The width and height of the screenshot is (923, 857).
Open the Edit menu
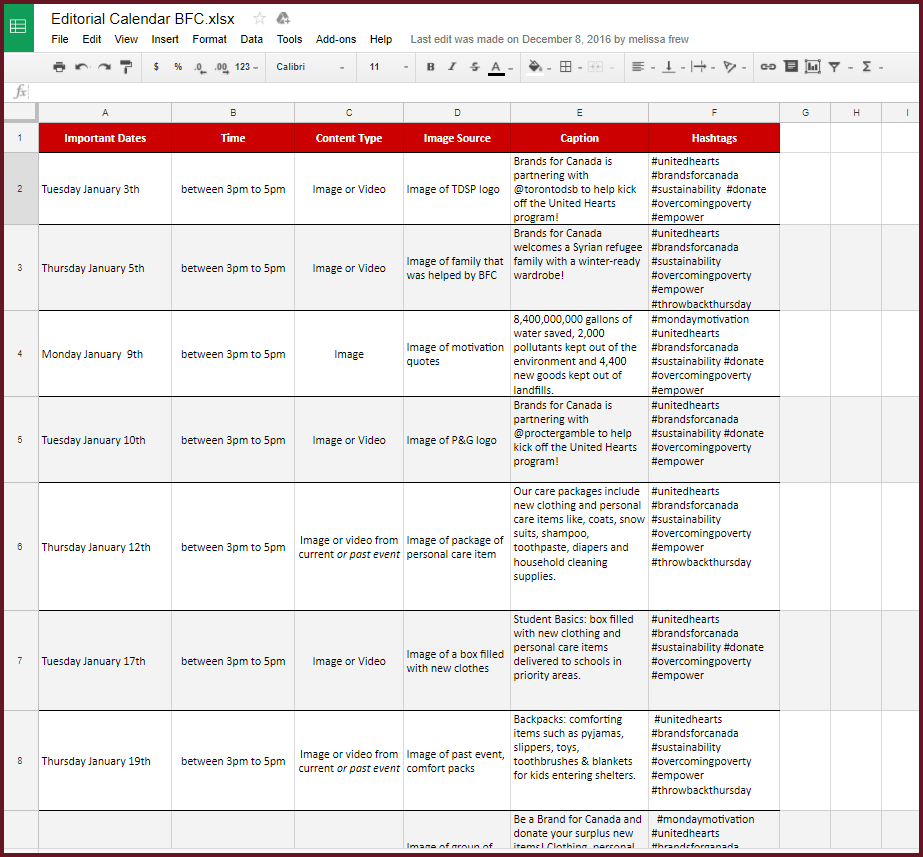click(x=91, y=39)
